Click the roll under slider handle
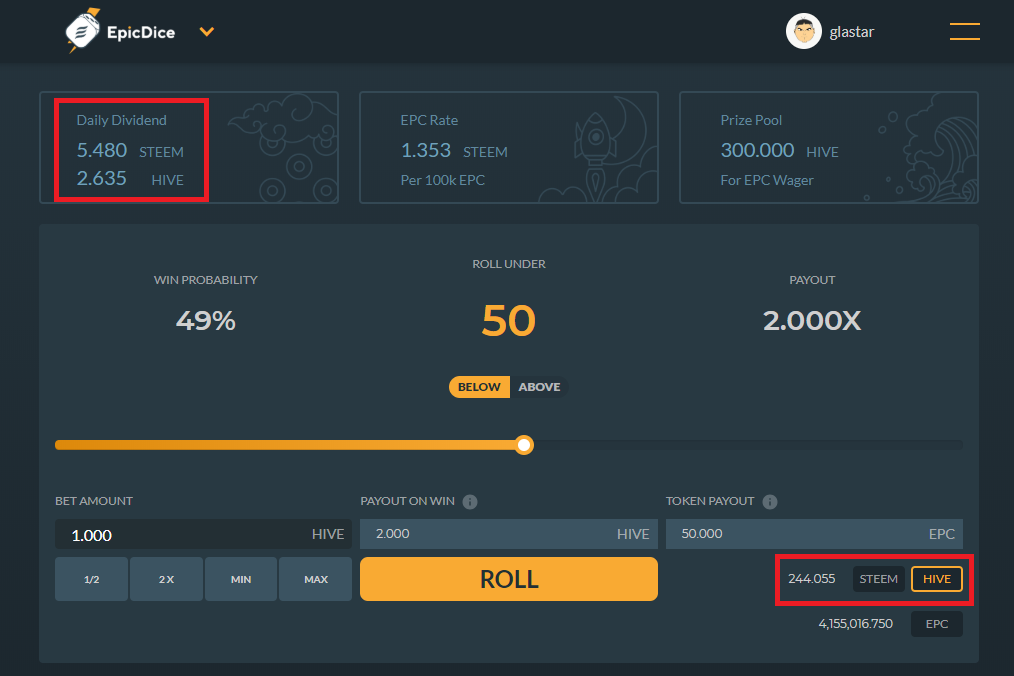The image size is (1014, 676). 524,445
